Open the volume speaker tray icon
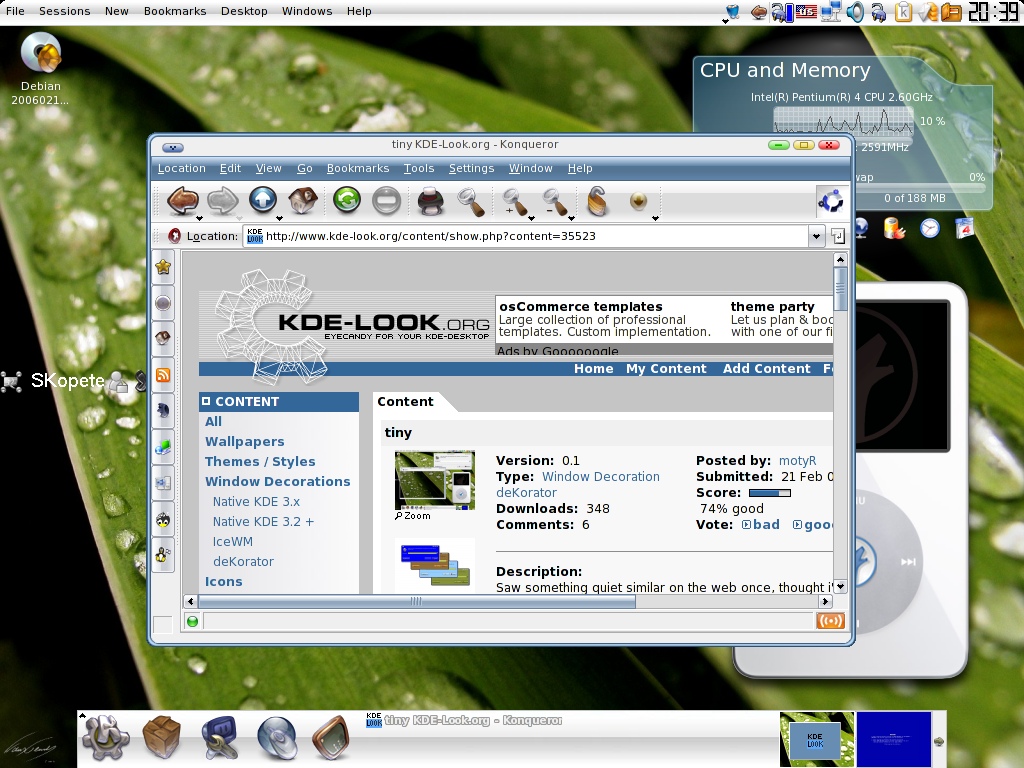The height and width of the screenshot is (768, 1024). click(x=854, y=12)
